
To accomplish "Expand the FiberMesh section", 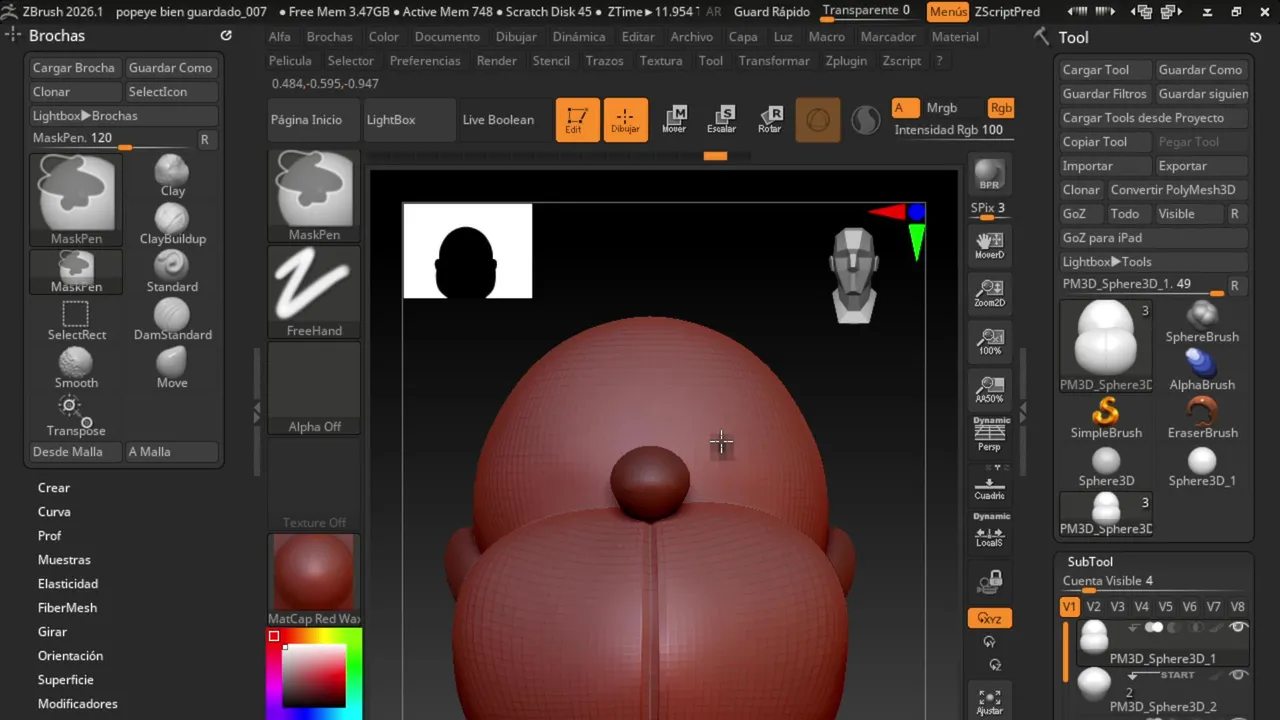I will point(67,608).
